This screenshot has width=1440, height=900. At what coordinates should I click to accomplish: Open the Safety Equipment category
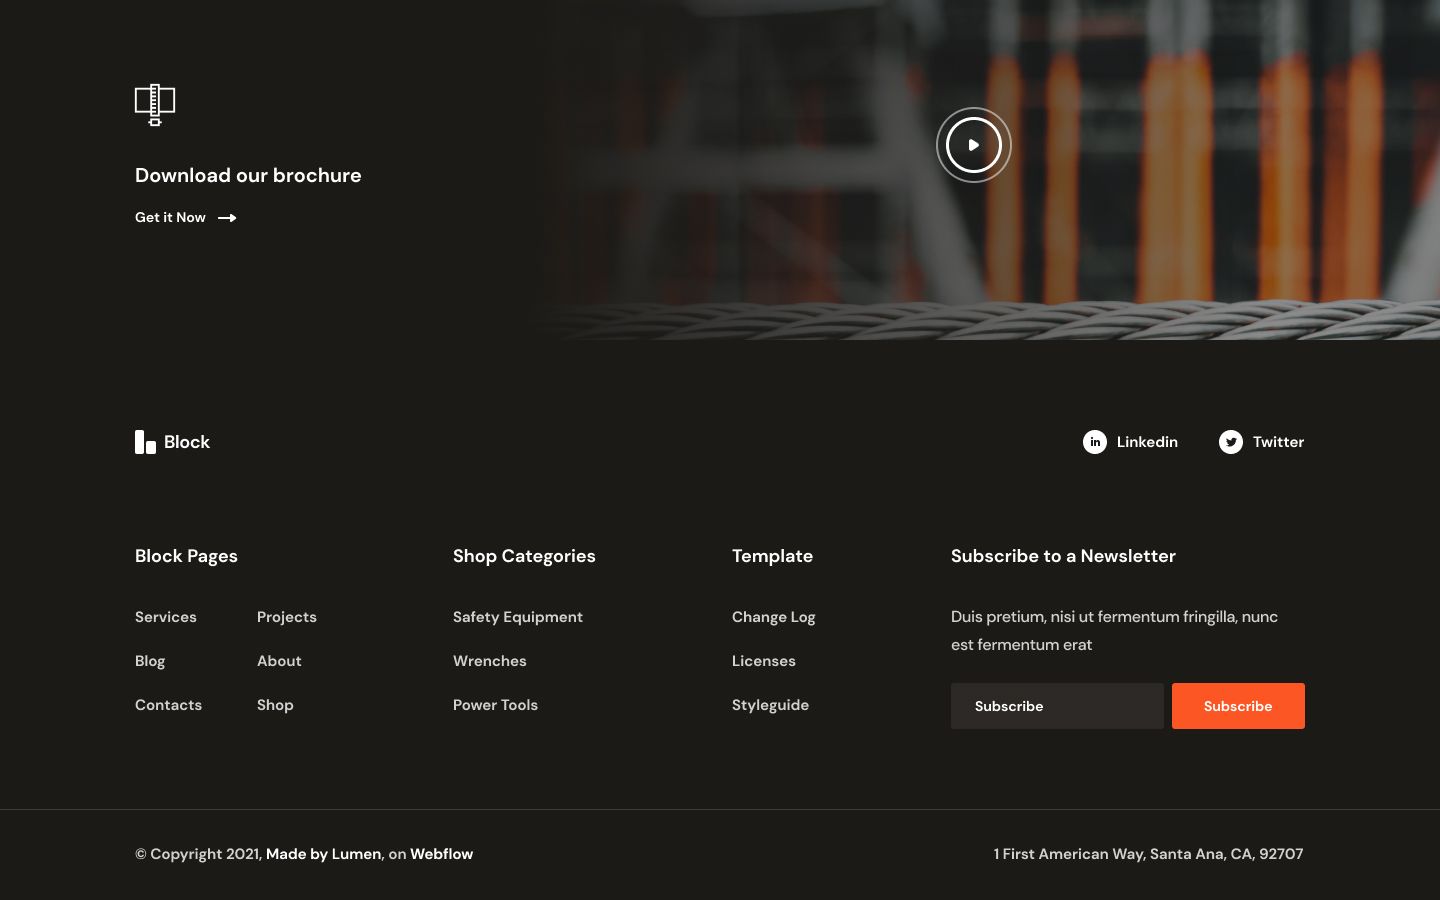(518, 617)
